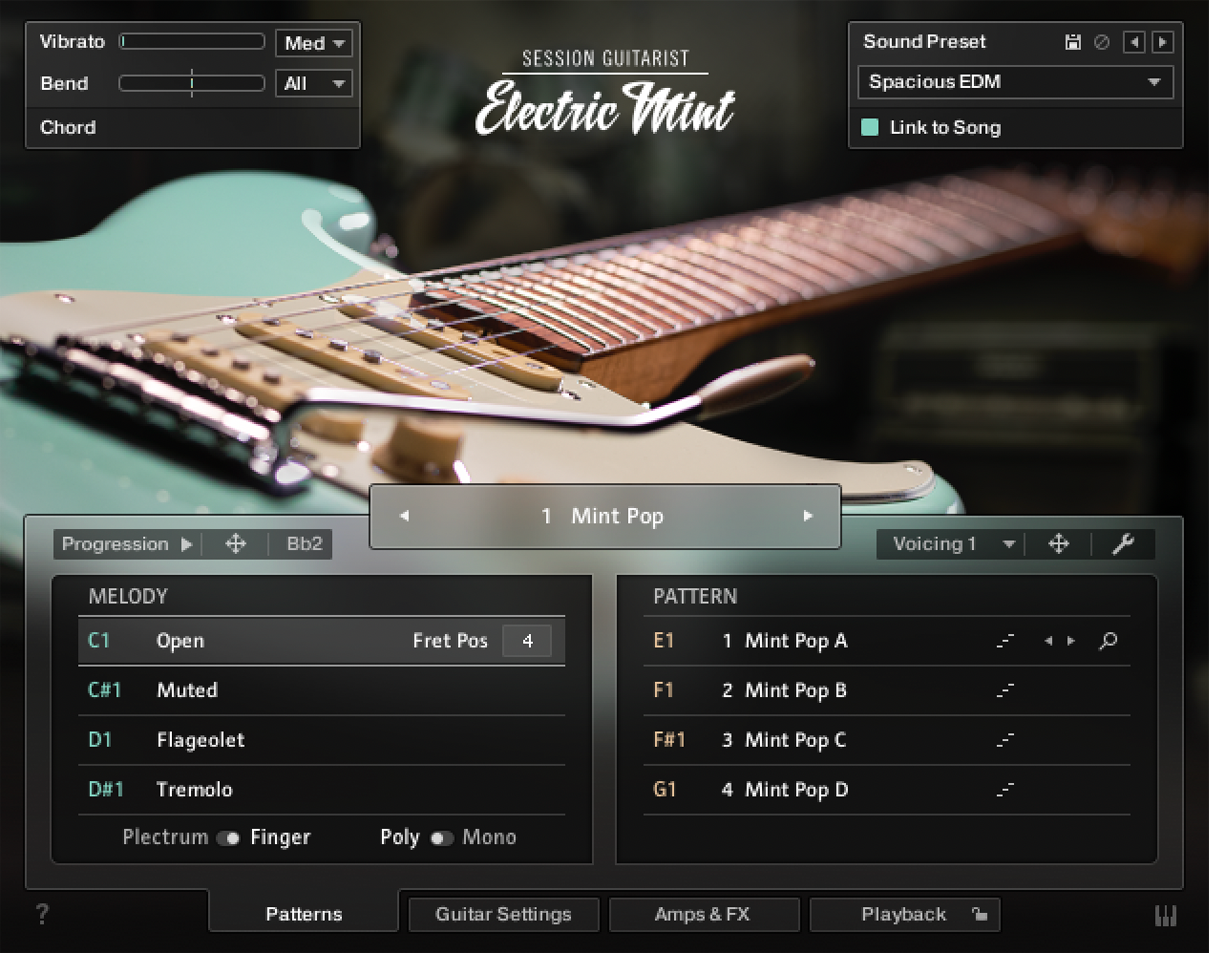Save the current Sound Preset
Viewport: 1209px width, 953px height.
click(x=1073, y=42)
